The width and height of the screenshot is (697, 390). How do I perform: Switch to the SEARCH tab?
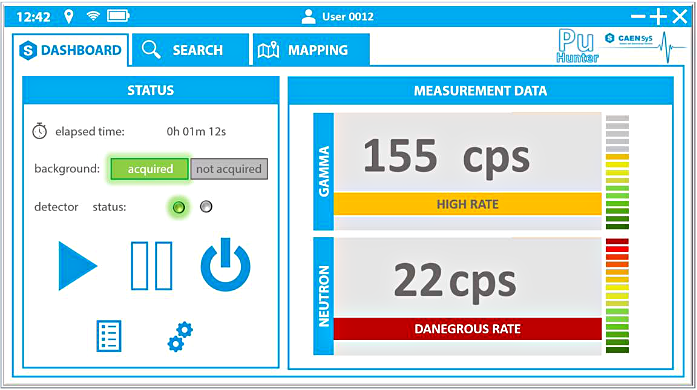pyautogui.click(x=190, y=50)
